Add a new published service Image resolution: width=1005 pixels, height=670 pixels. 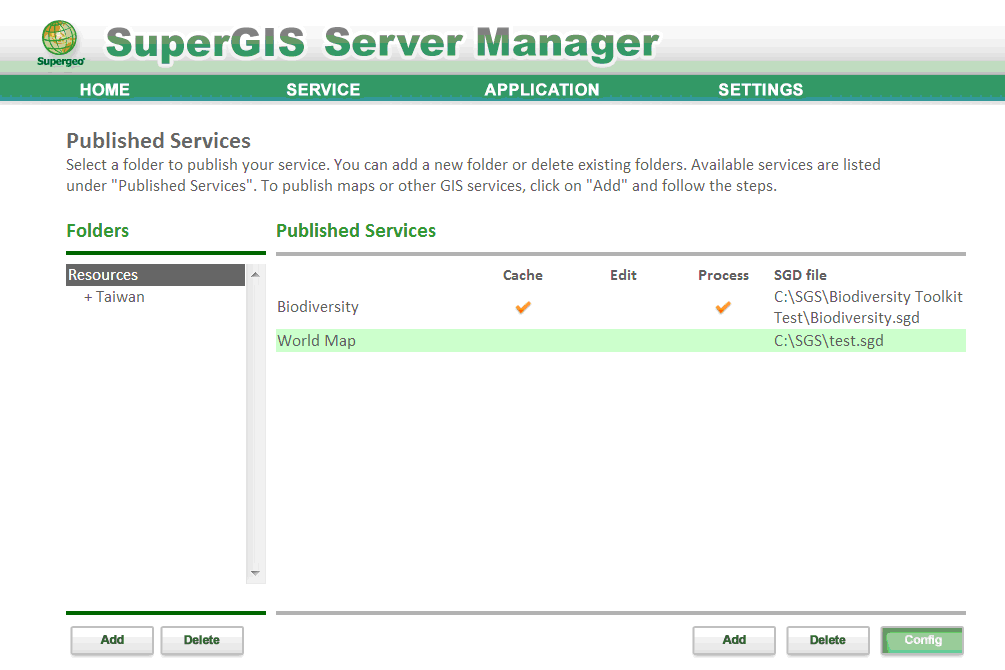[734, 640]
